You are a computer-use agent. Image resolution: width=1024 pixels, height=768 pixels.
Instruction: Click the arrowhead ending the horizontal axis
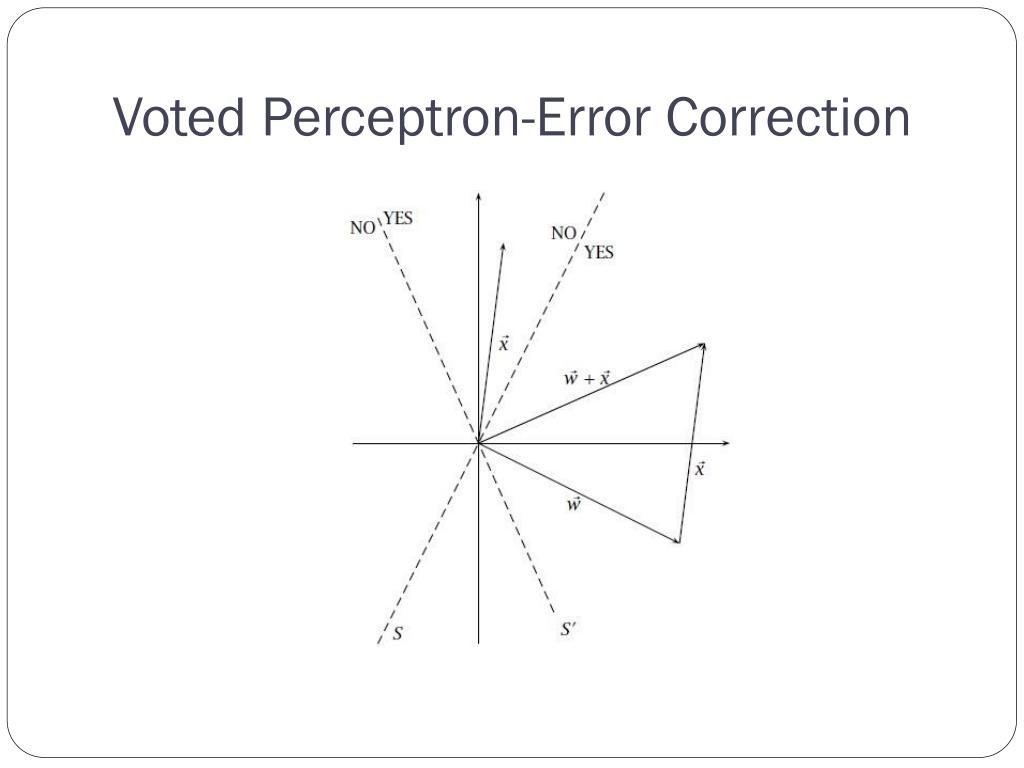726,443
